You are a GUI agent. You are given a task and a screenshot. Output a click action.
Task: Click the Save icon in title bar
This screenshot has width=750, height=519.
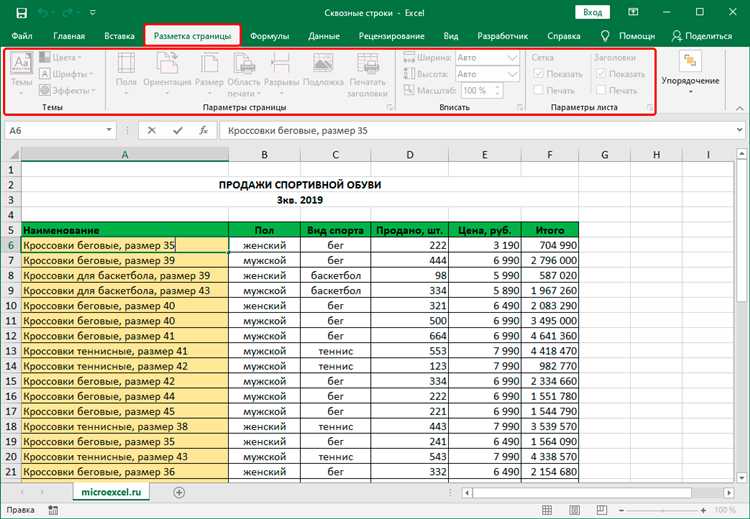point(22,13)
